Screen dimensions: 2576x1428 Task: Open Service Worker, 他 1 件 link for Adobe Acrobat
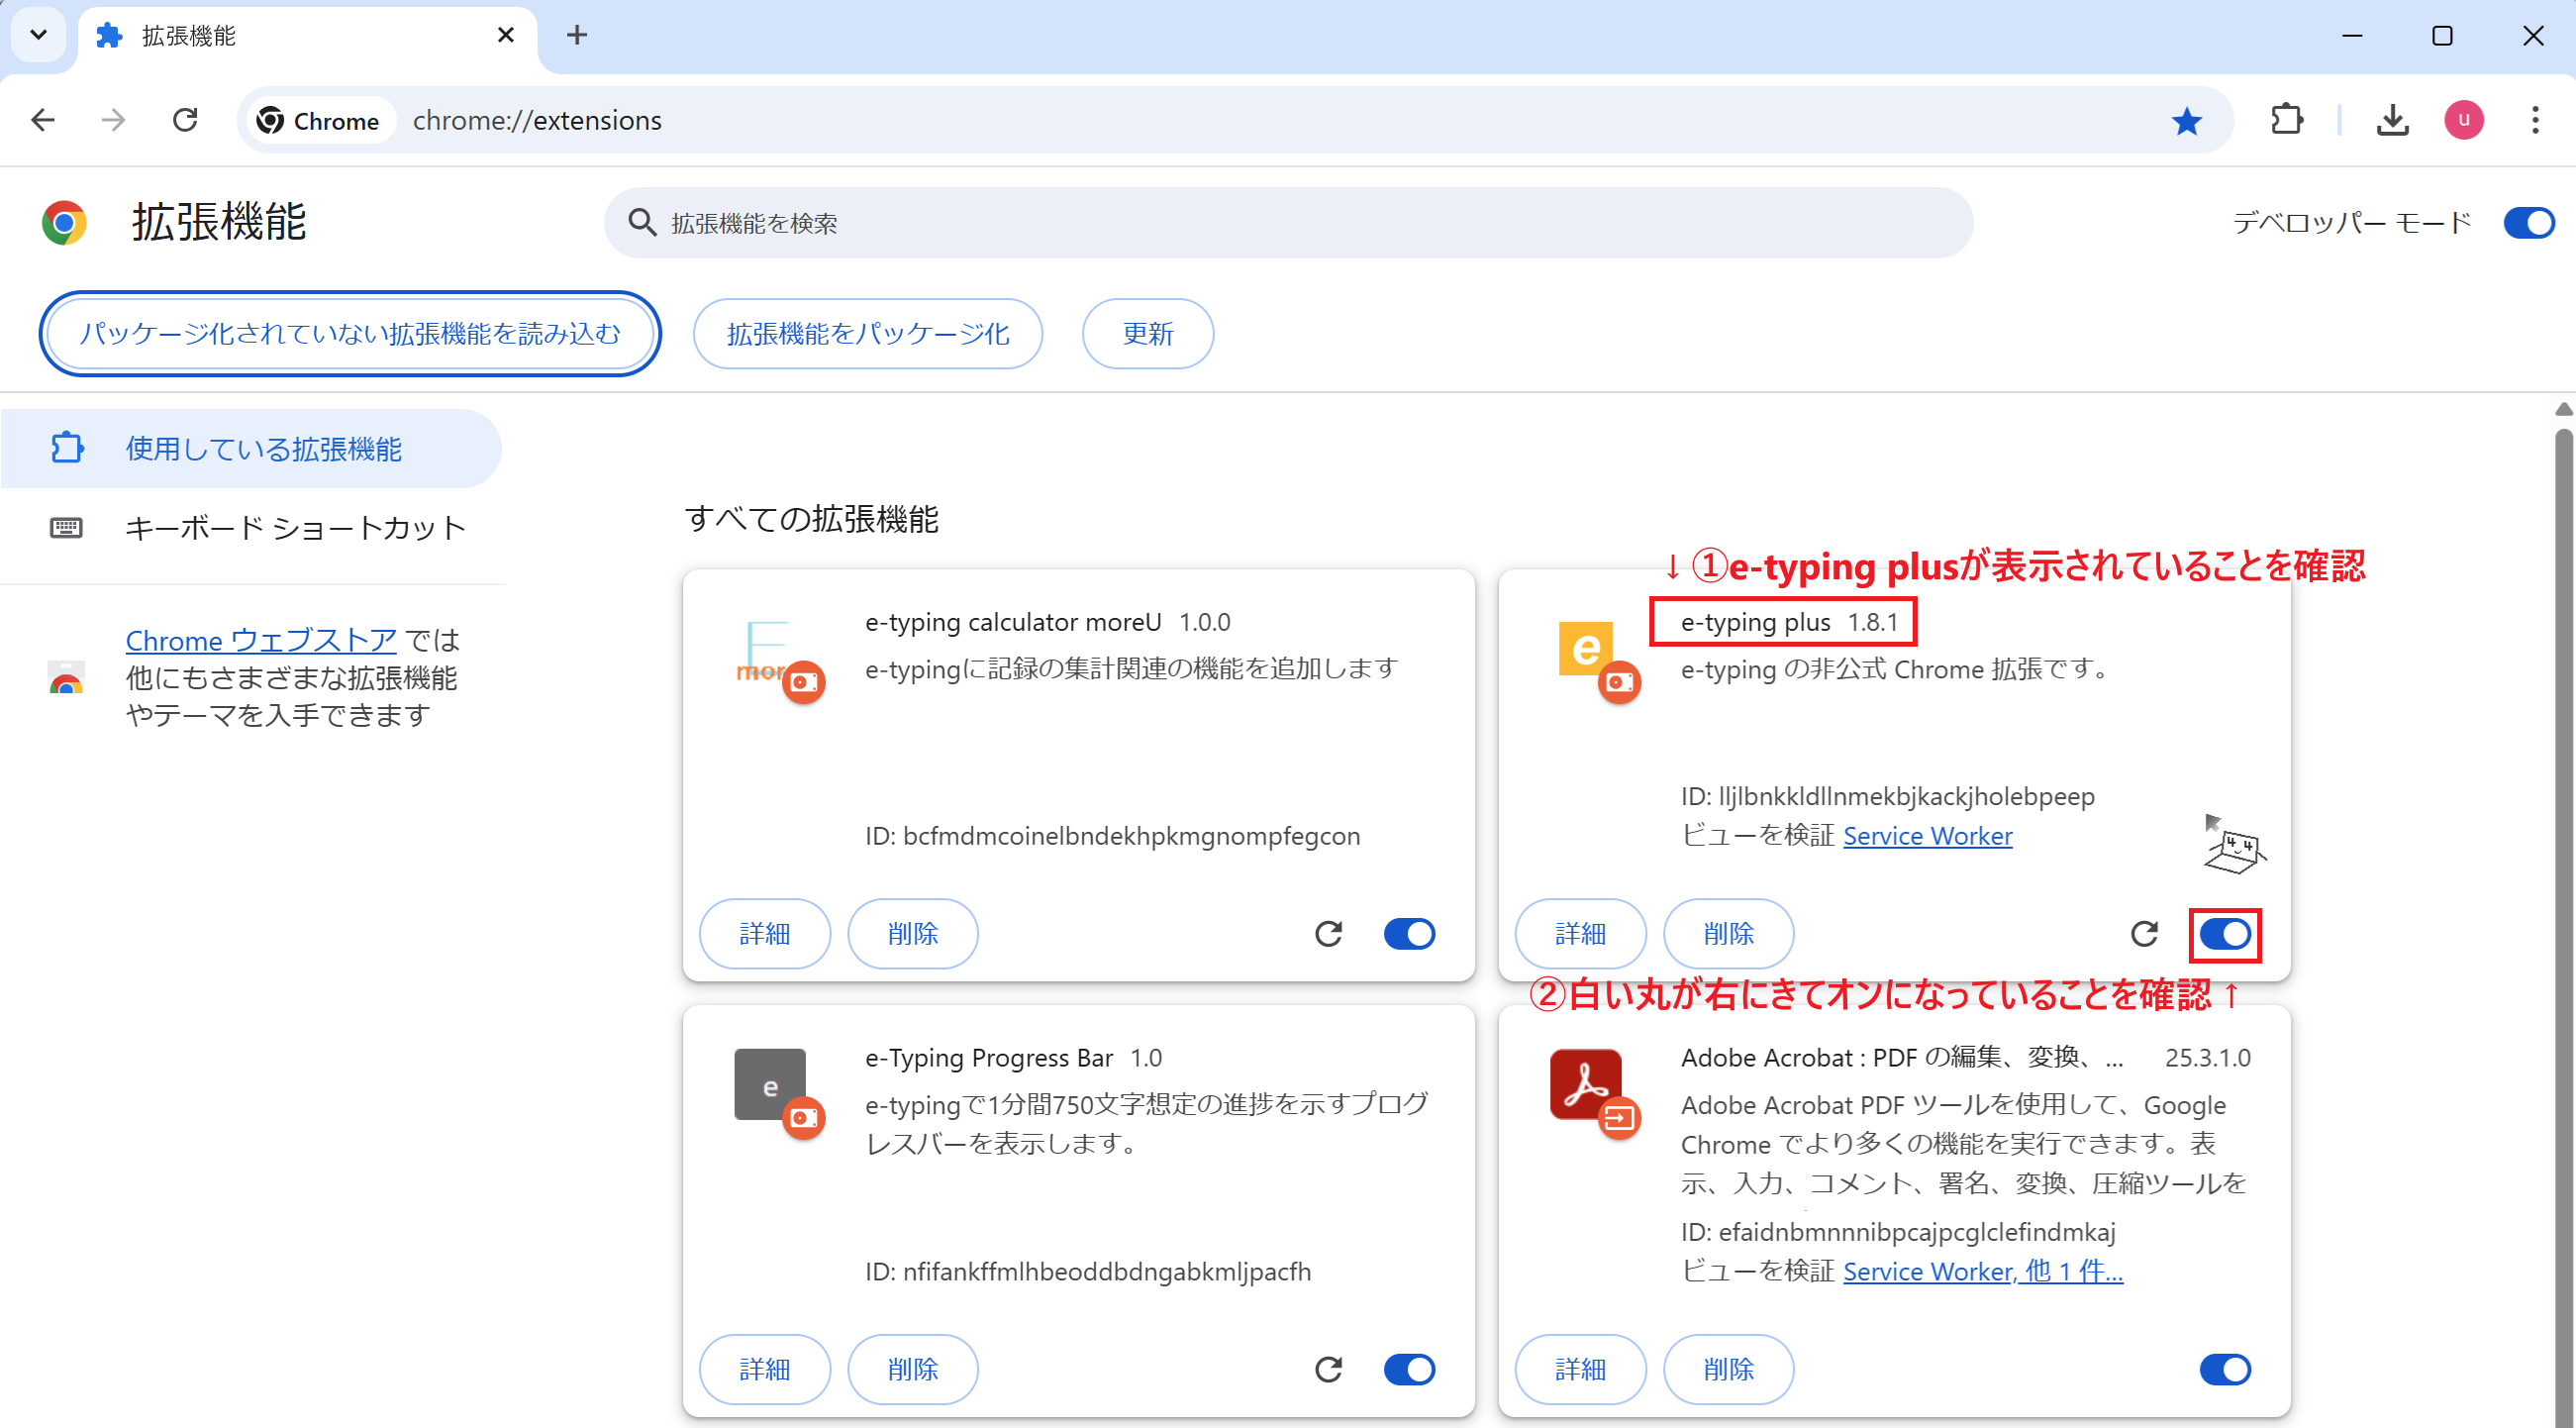pos(1983,1272)
